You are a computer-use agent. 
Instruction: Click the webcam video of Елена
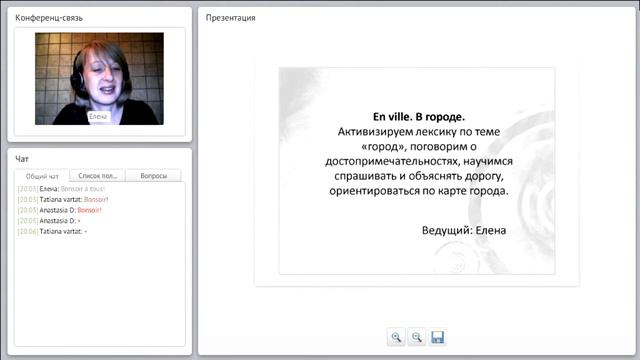pyautogui.click(x=99, y=79)
